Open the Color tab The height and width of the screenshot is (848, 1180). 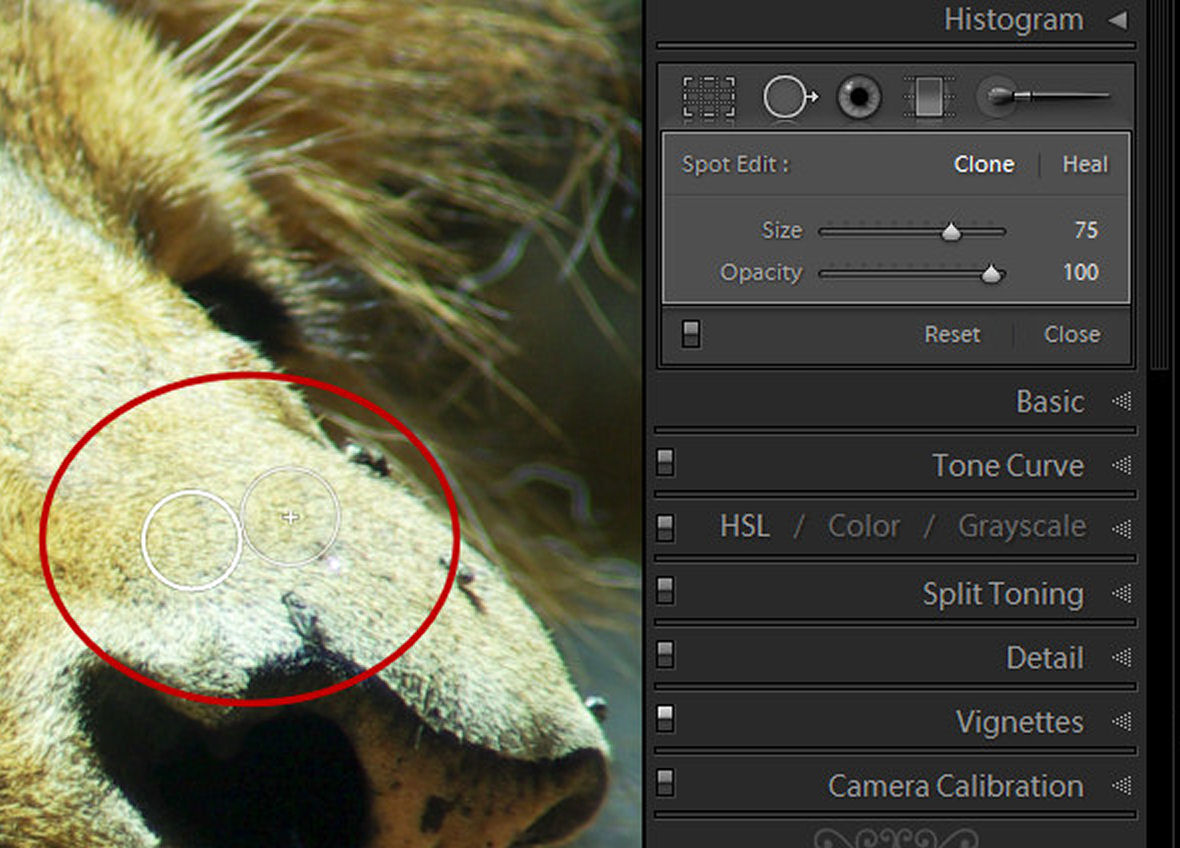pyautogui.click(x=864, y=527)
